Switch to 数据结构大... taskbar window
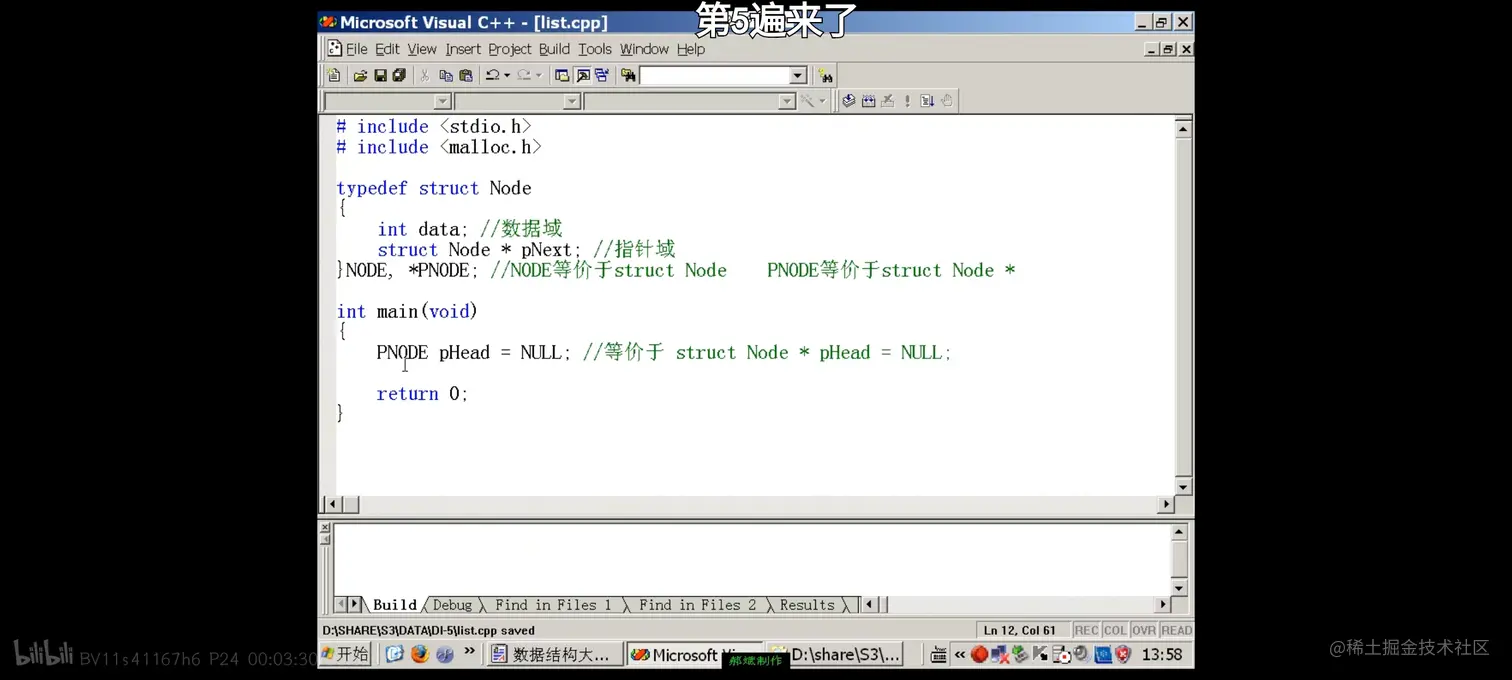1512x680 pixels. tap(553, 655)
